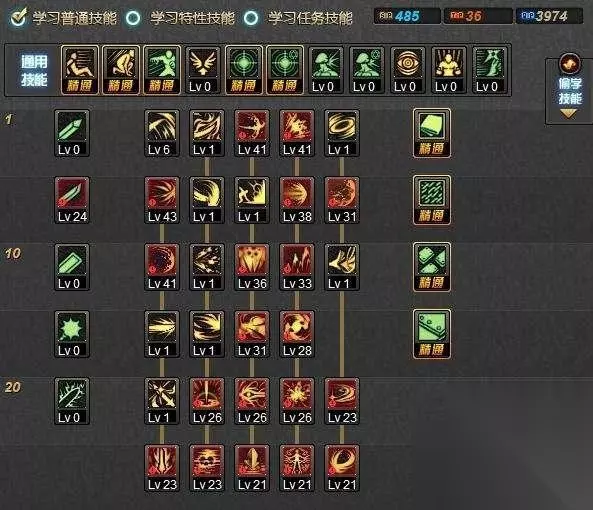Click the Lv 43 skill icon
Image resolution: width=593 pixels, height=510 pixels.
point(162,200)
